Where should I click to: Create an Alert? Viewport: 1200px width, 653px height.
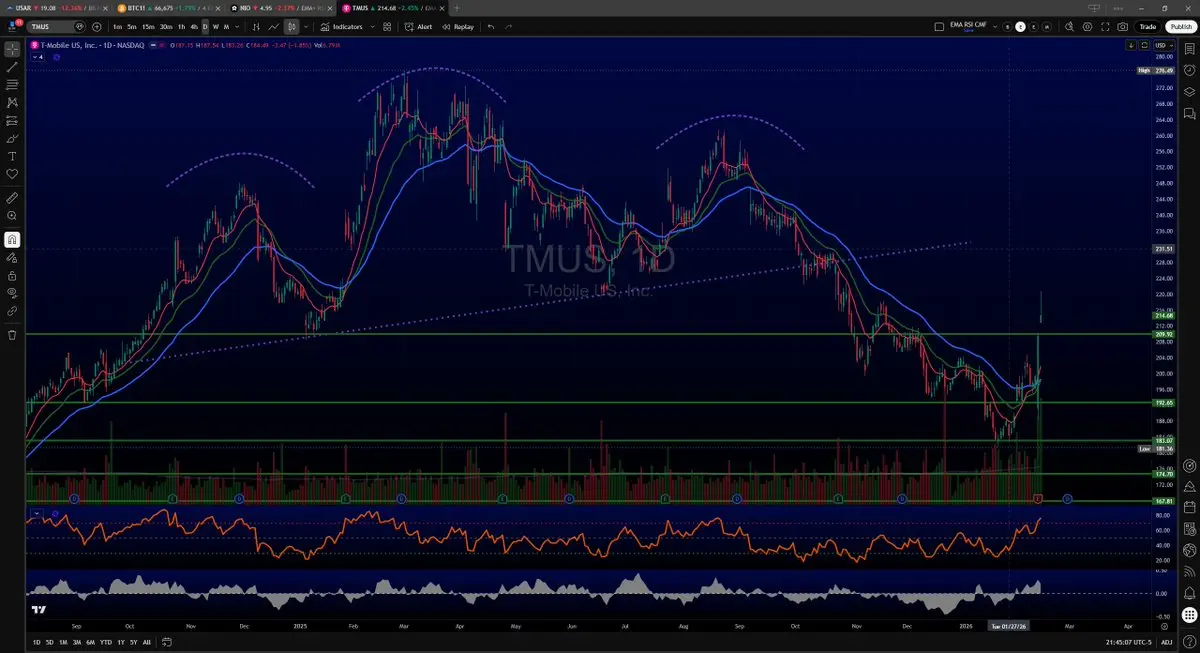coord(419,27)
